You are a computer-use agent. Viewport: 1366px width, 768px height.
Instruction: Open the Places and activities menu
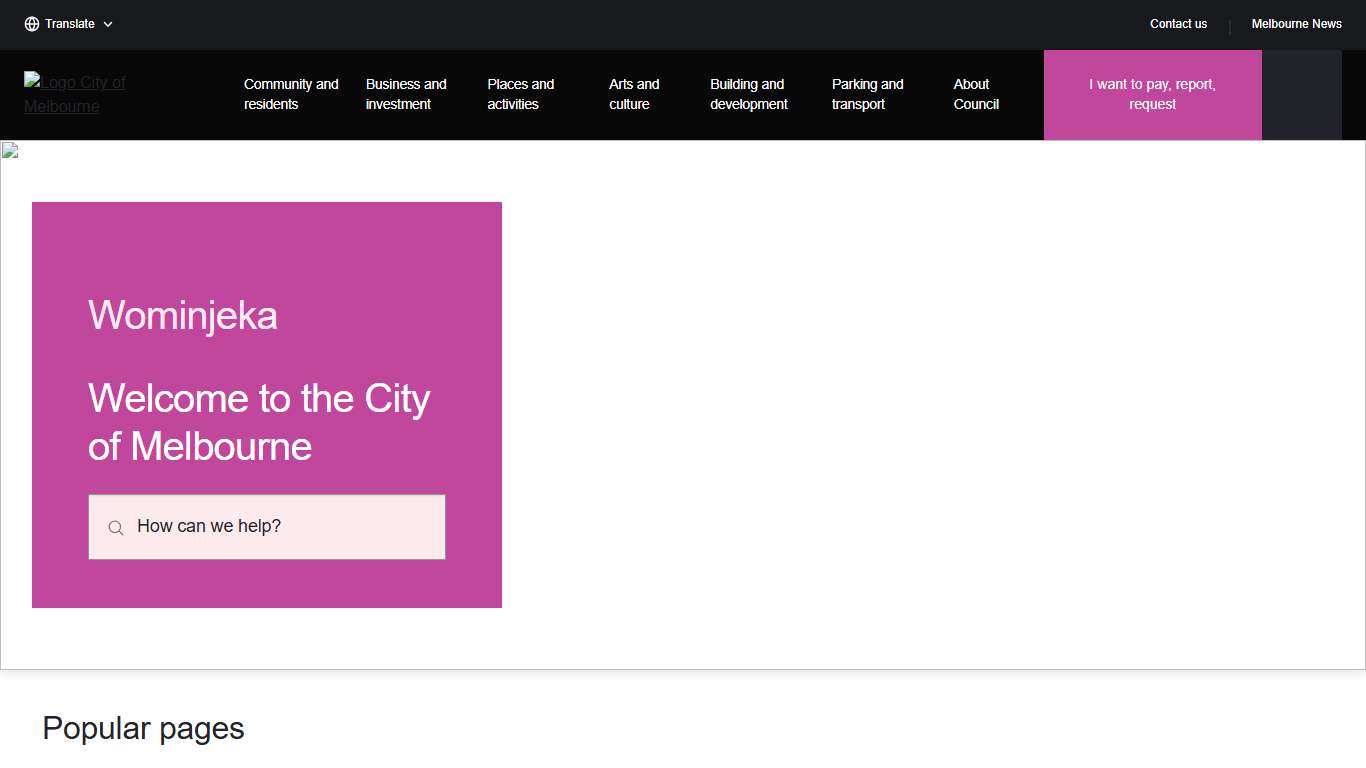[520, 94]
